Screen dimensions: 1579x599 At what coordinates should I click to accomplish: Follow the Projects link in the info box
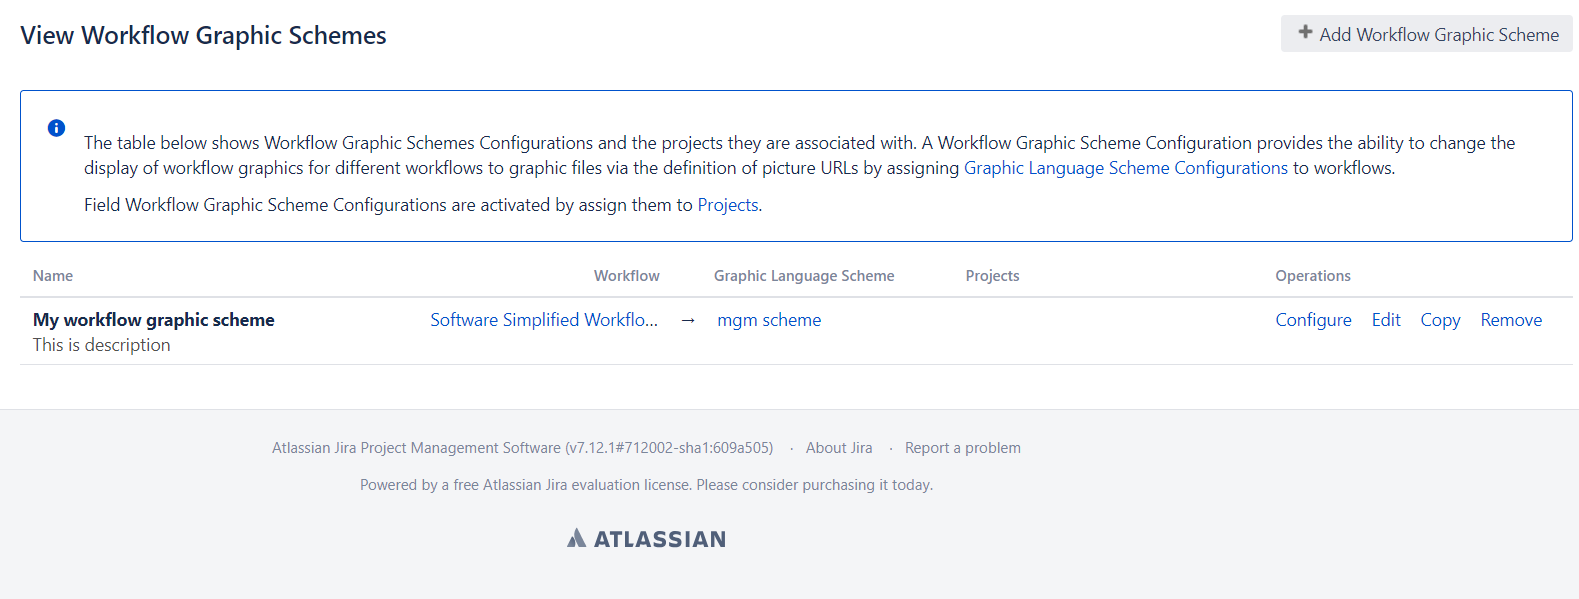[x=727, y=205]
